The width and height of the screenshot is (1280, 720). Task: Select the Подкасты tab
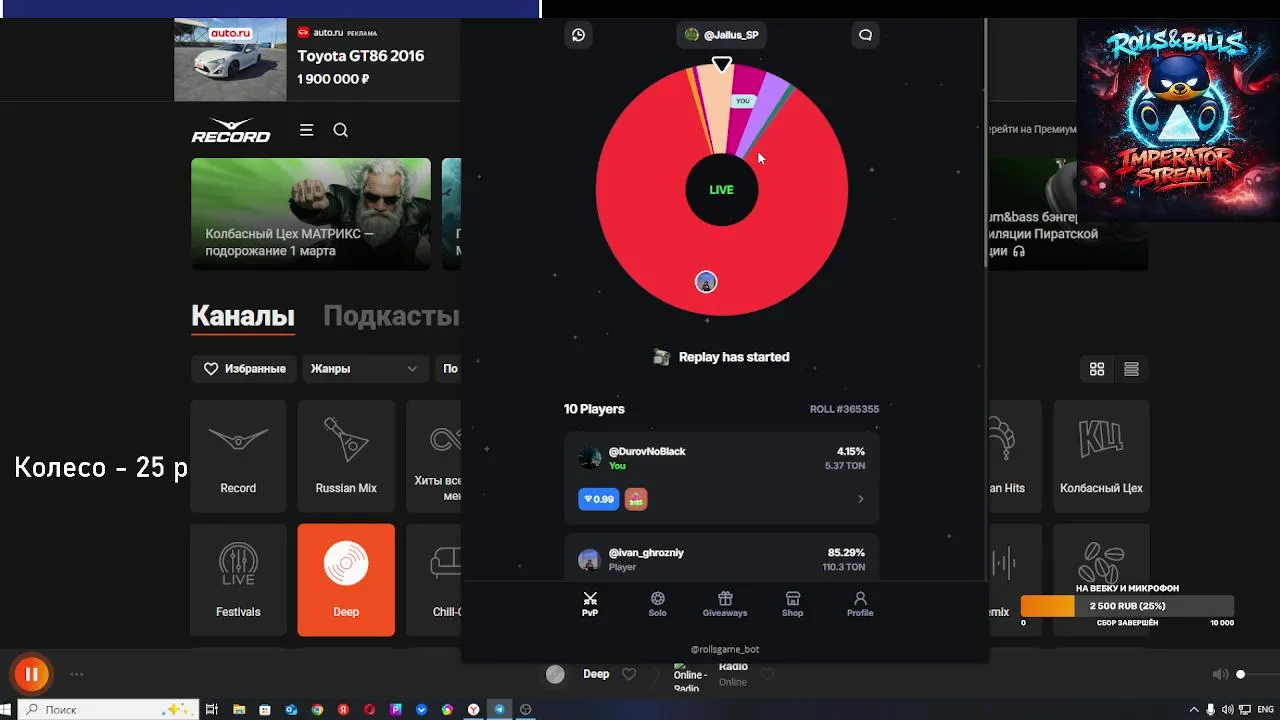click(391, 316)
